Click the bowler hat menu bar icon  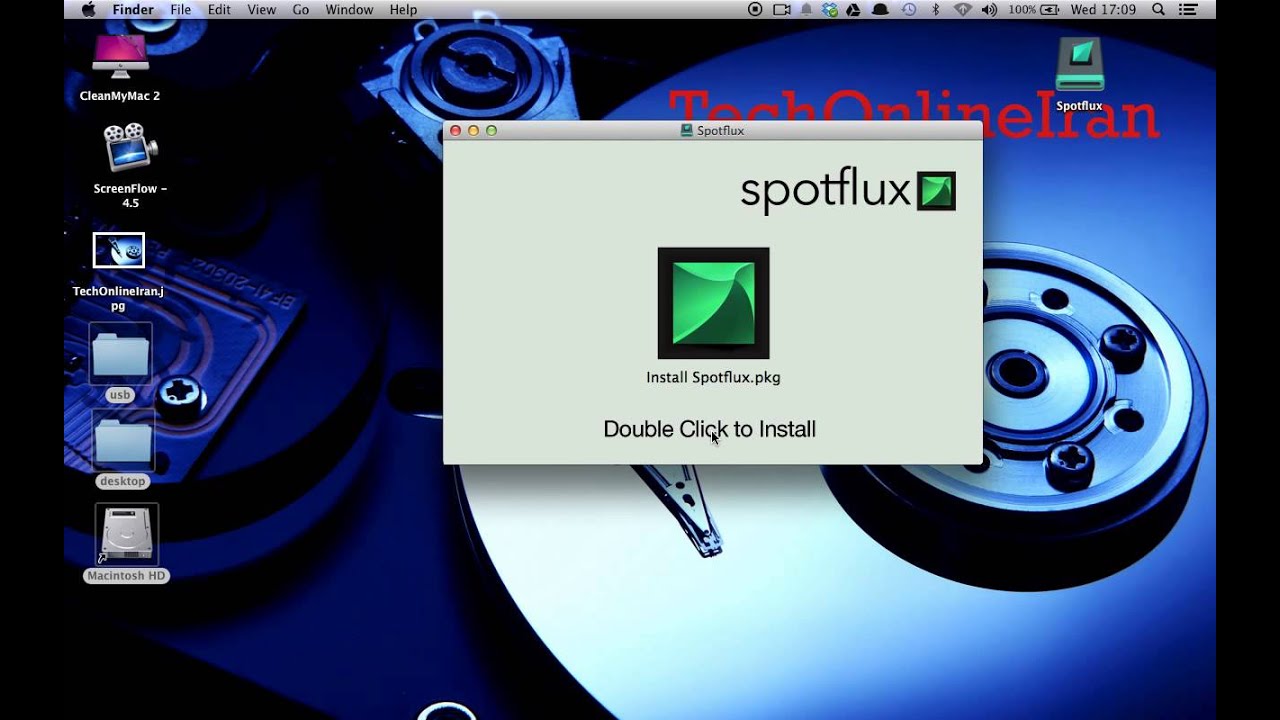click(x=880, y=9)
